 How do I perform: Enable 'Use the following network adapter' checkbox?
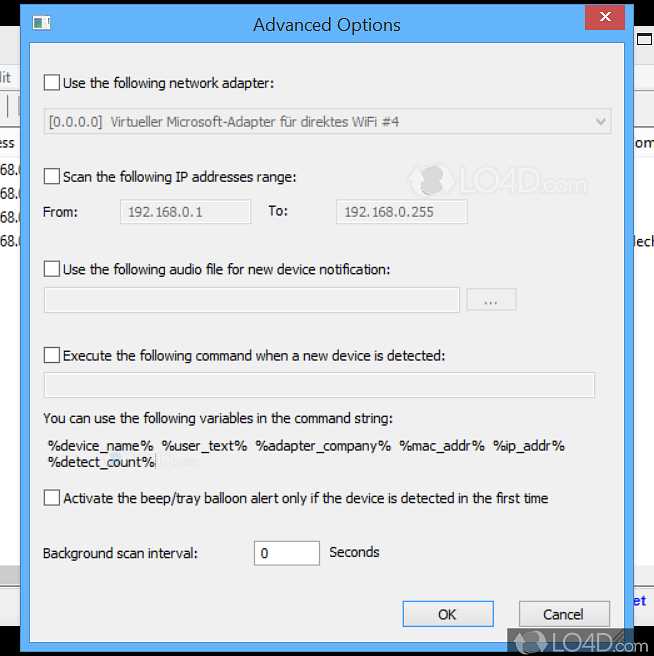click(x=51, y=82)
